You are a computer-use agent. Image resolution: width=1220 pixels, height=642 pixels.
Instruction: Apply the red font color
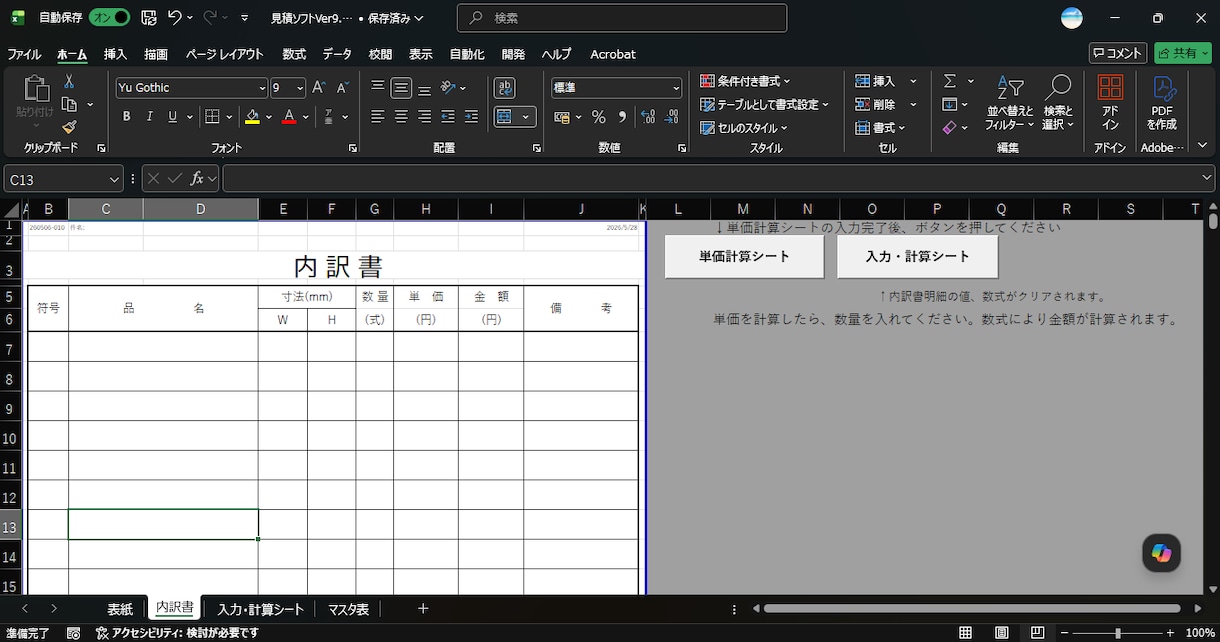click(289, 117)
